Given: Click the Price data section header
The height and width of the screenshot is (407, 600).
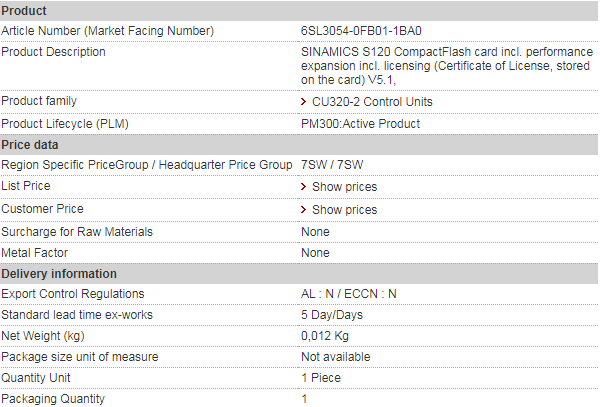Looking at the screenshot, I should 299,145.
